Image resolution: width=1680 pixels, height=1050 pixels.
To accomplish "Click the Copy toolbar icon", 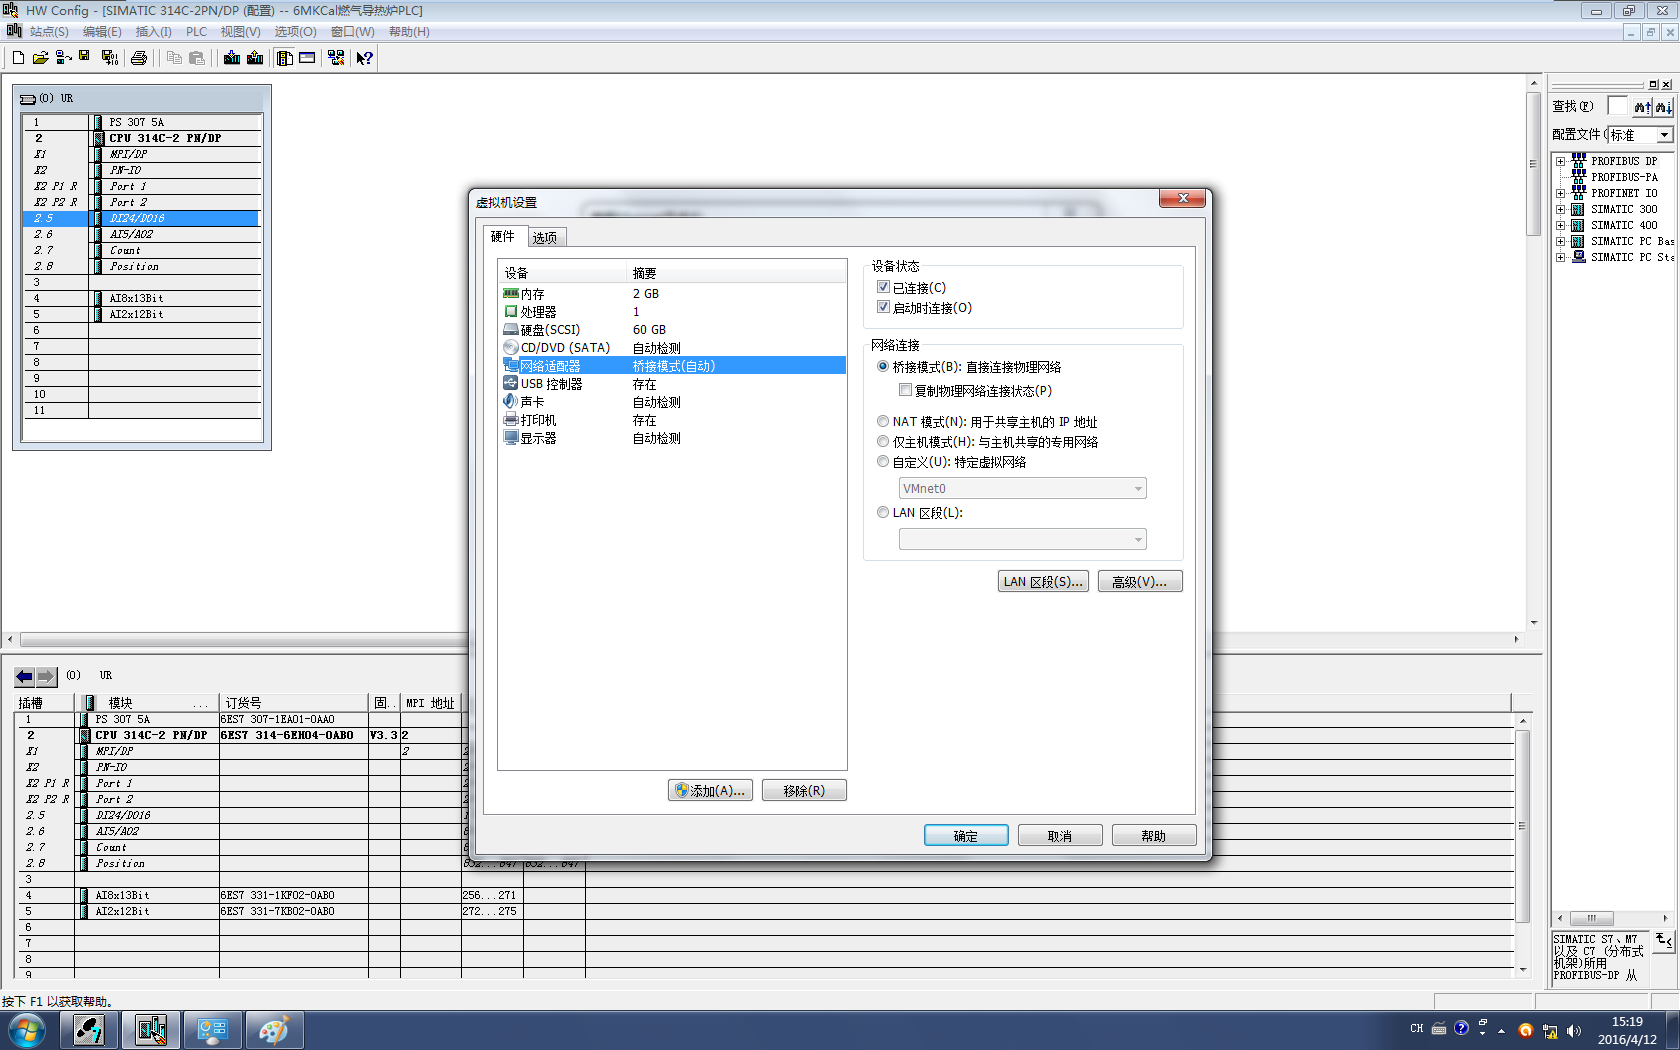I will pyautogui.click(x=174, y=58).
